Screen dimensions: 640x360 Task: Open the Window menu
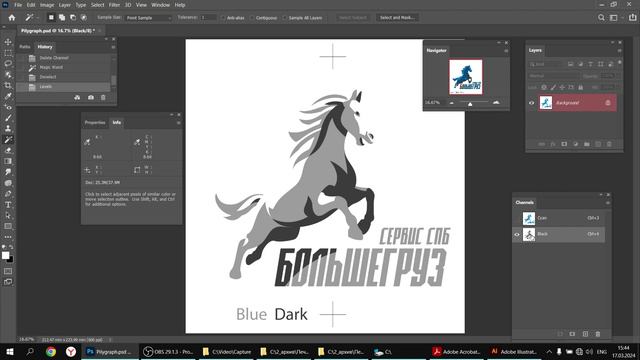160,5
